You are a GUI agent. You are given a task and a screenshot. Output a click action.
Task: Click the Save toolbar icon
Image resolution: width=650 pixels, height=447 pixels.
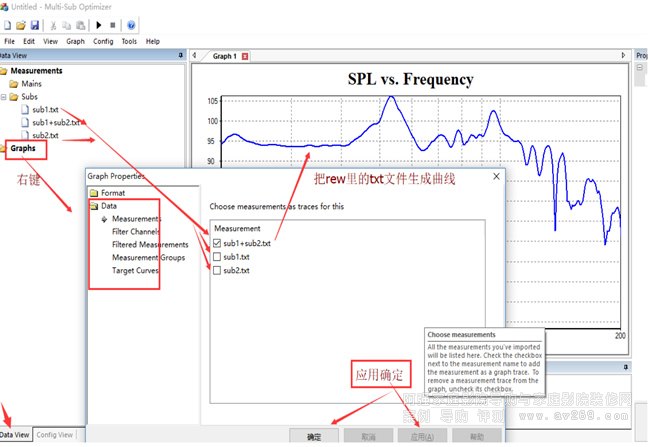pyautogui.click(x=34, y=24)
